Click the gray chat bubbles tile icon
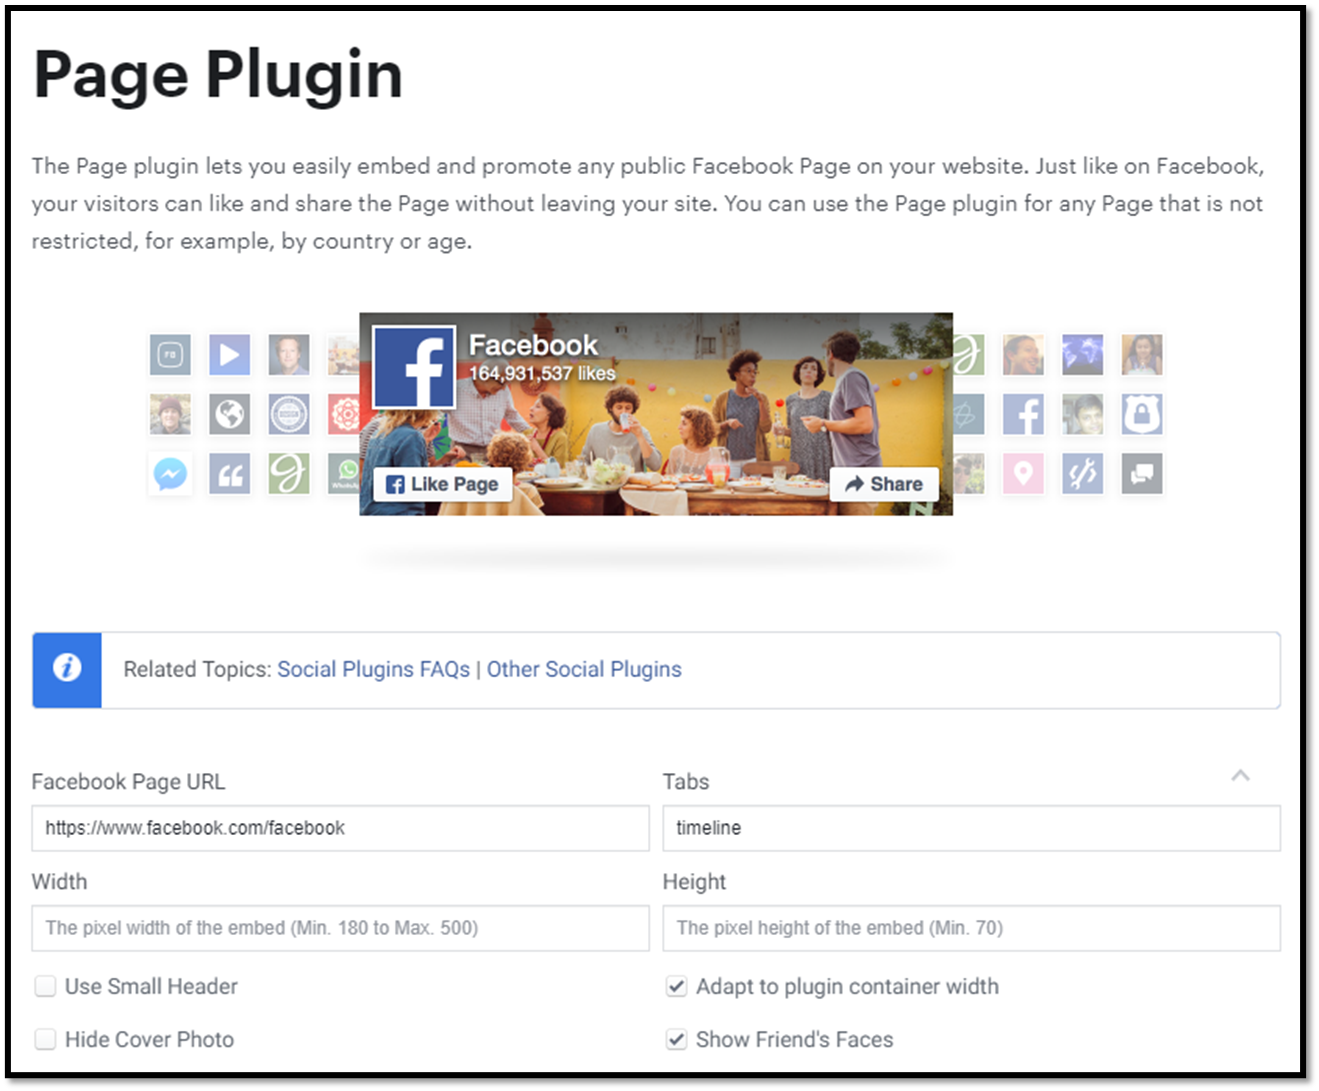Image resolution: width=1319 pixels, height=1091 pixels. tap(1142, 474)
